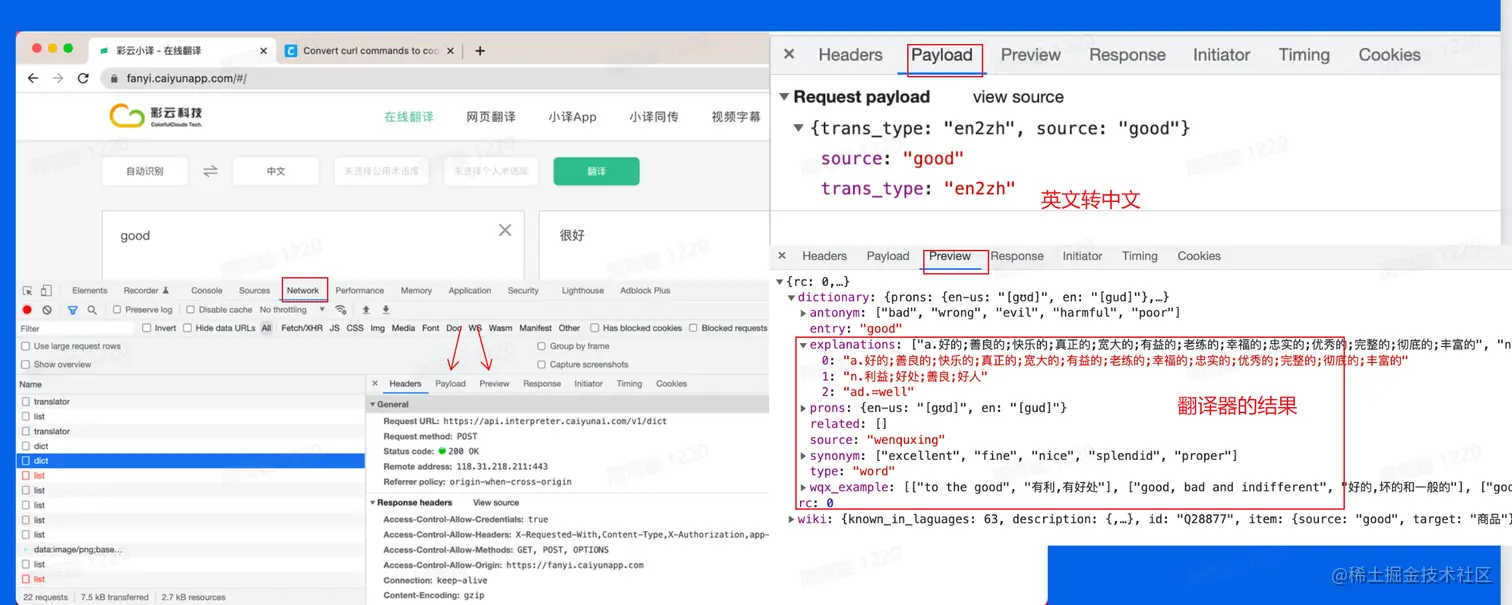Image resolution: width=1512 pixels, height=605 pixels.
Task: Collapse the explanations array node
Action: 803,345
